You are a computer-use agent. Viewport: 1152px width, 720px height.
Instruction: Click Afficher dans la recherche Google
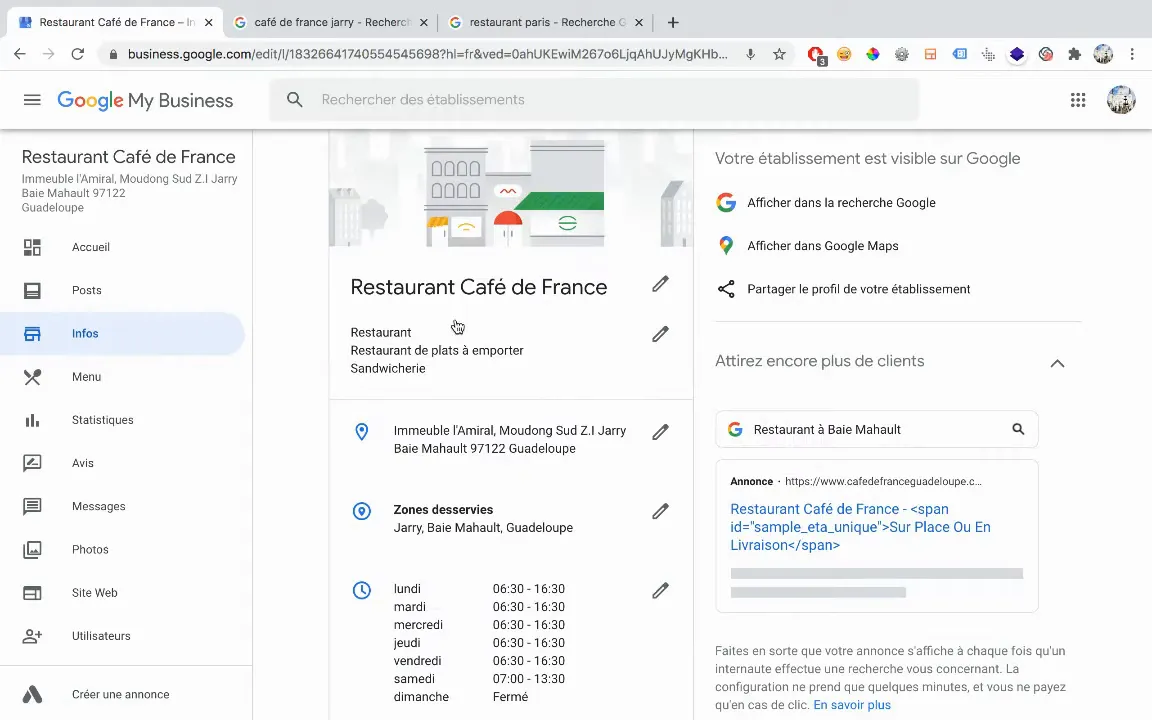pyautogui.click(x=841, y=203)
